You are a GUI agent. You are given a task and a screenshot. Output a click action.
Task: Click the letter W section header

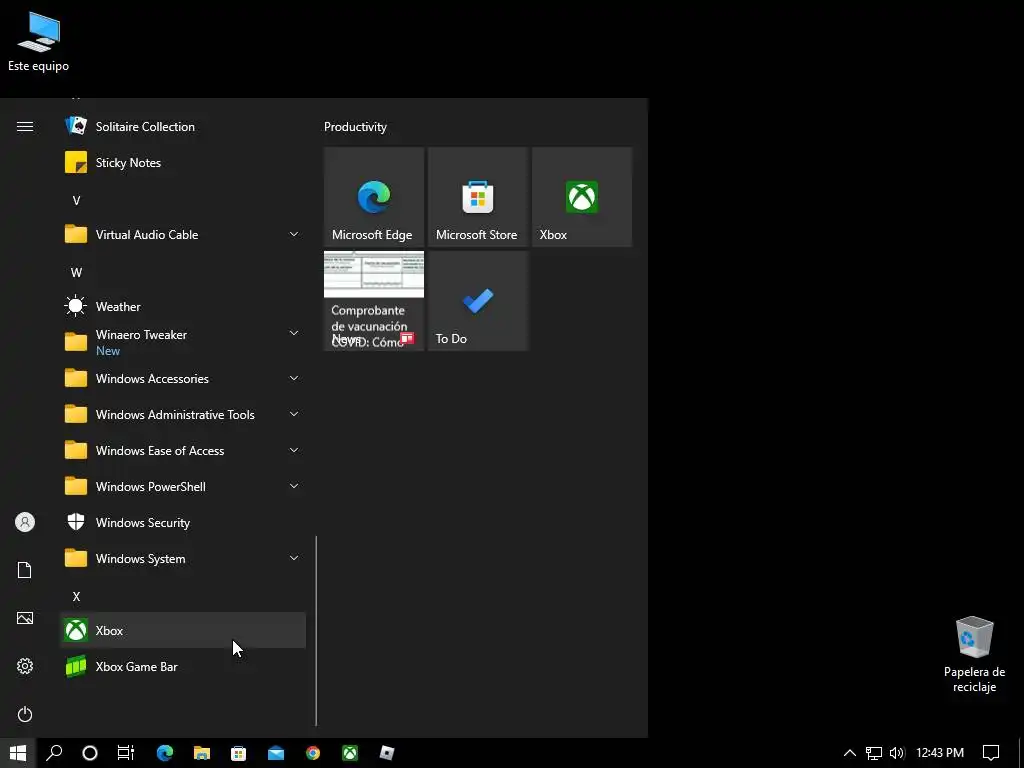(76, 272)
